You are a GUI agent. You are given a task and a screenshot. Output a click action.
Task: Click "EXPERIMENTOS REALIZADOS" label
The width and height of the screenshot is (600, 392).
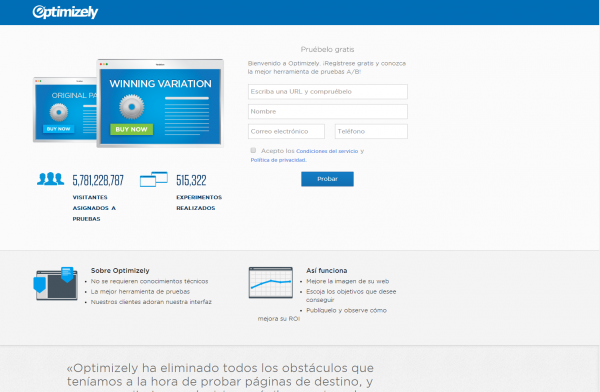[x=199, y=203]
